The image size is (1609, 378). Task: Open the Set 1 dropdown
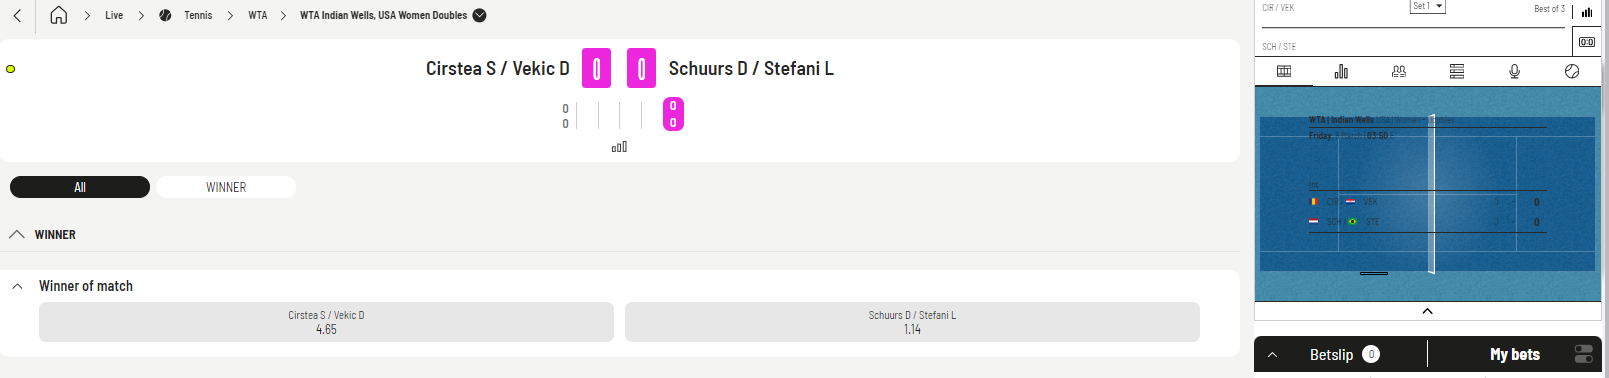click(x=1428, y=6)
